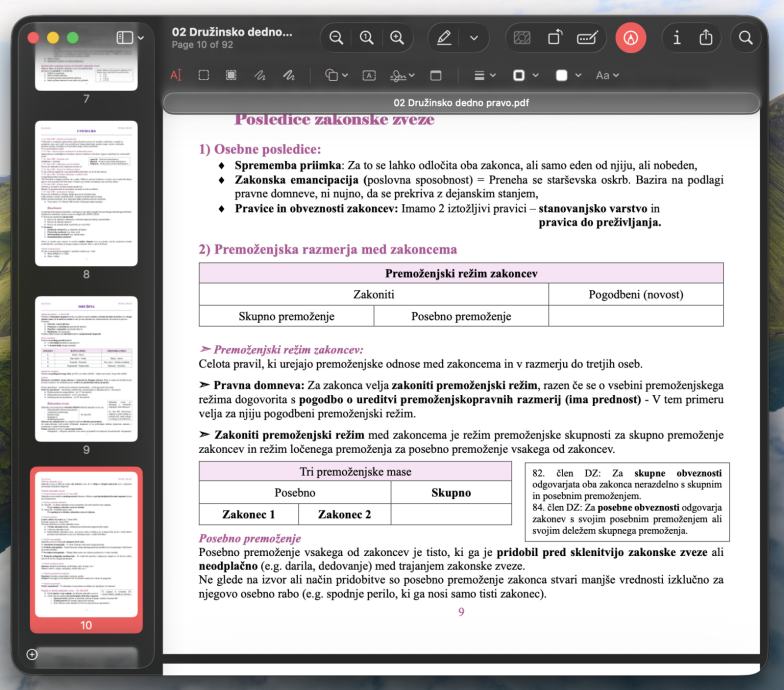Open the highlight color dropdown arrow

pyautogui.click(x=474, y=38)
